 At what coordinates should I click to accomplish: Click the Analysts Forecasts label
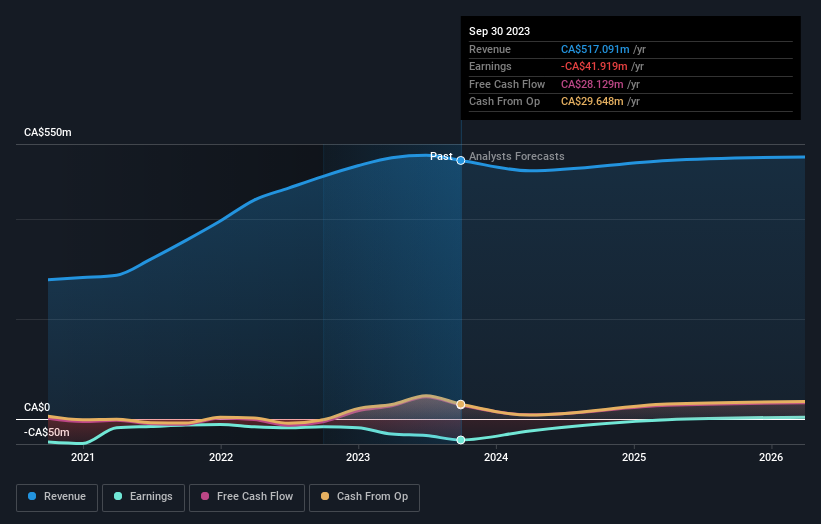coord(517,156)
